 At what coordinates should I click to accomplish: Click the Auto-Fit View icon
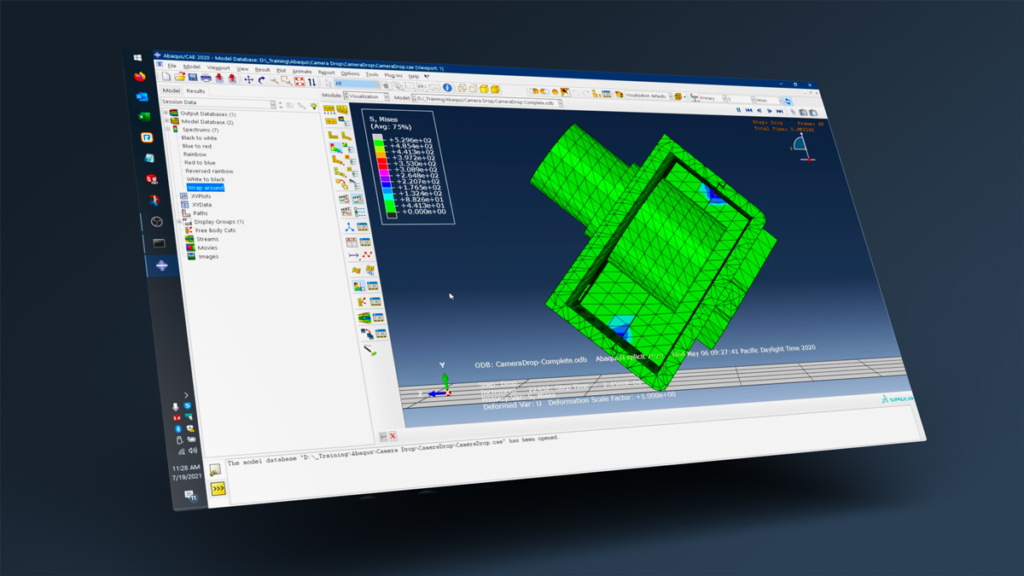(299, 83)
